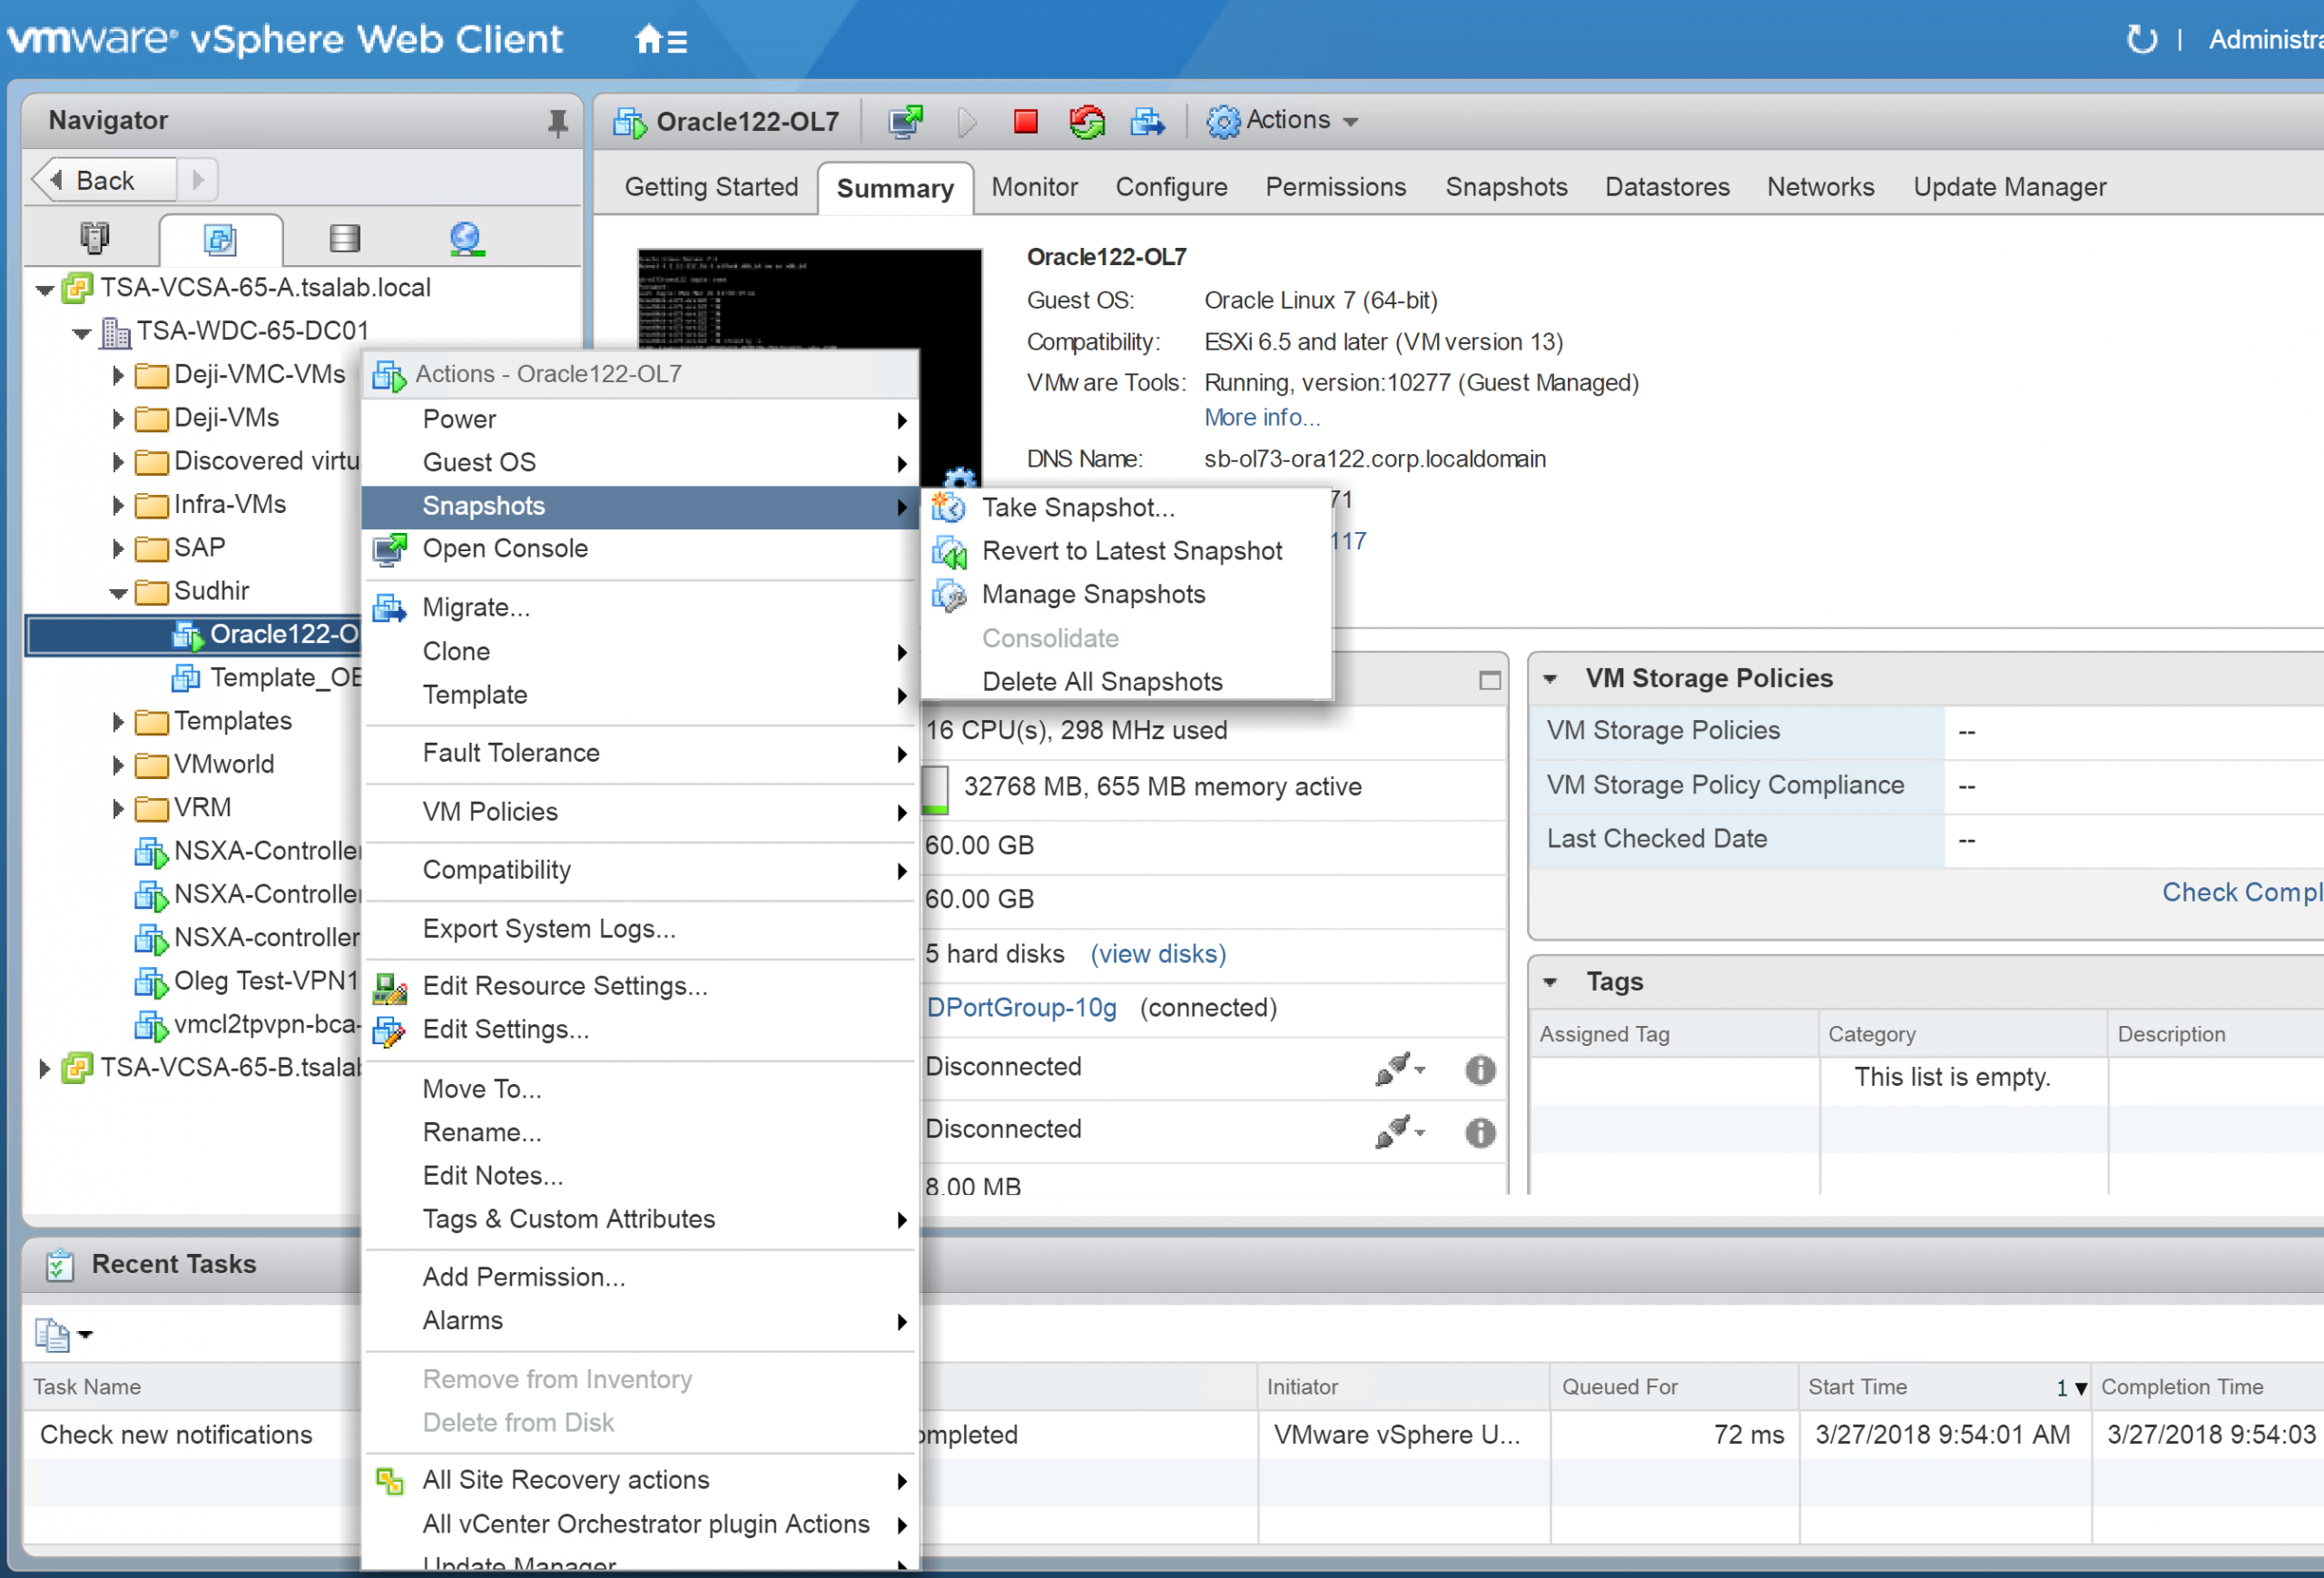The width and height of the screenshot is (2324, 1578).
Task: Click the info icon beside first Disconnected row
Action: (1479, 1069)
